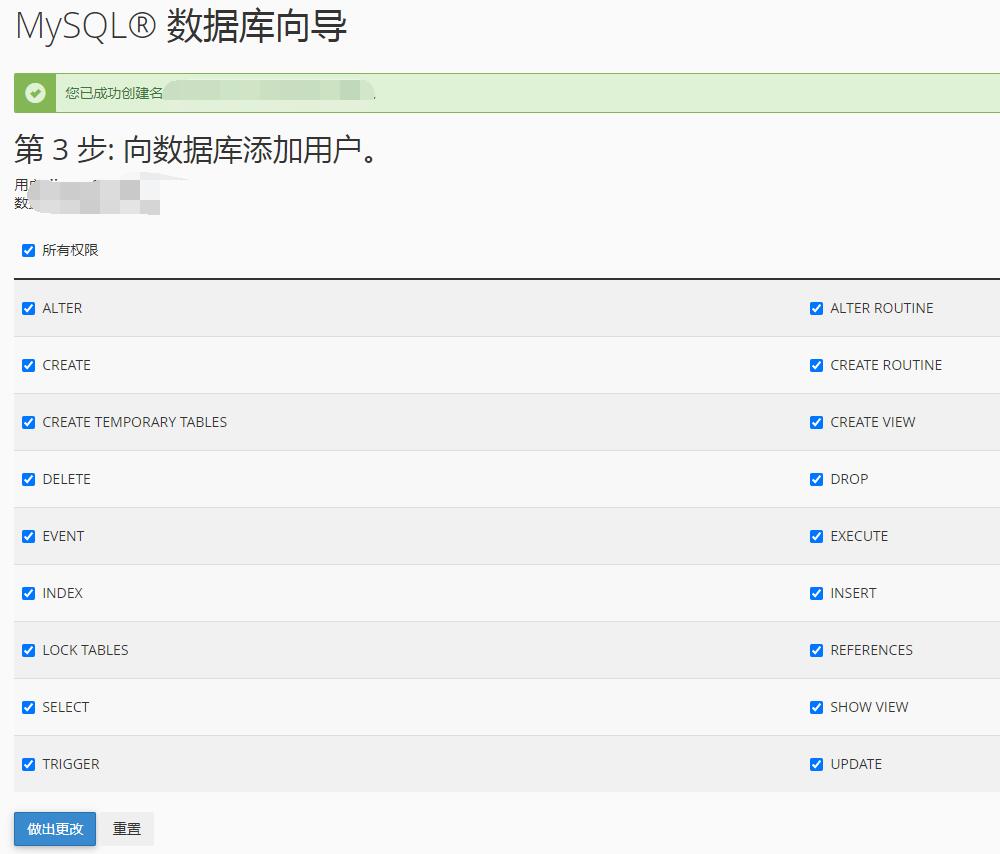Click the green success checkmark icon
Viewport: 1000px width, 854px height.
click(35, 93)
